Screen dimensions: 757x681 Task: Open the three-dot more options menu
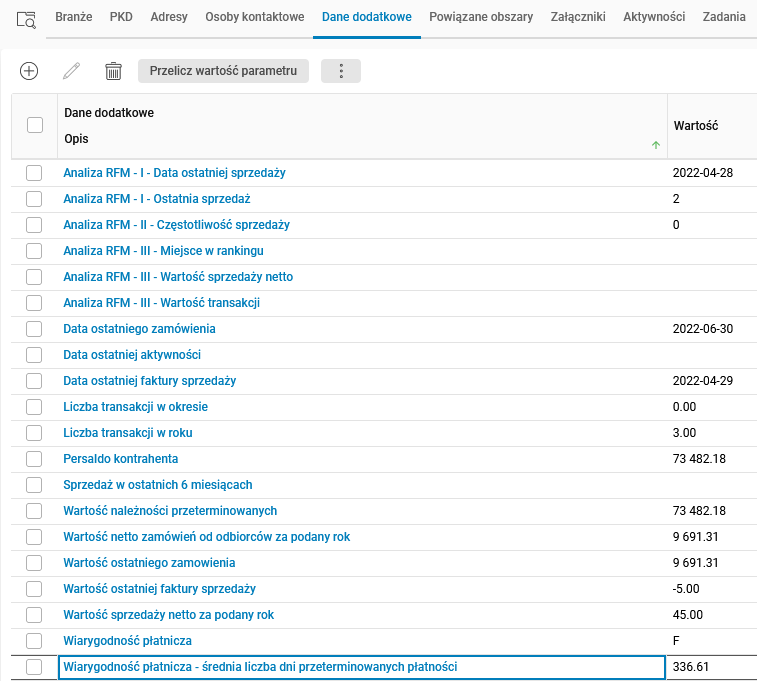coord(341,71)
